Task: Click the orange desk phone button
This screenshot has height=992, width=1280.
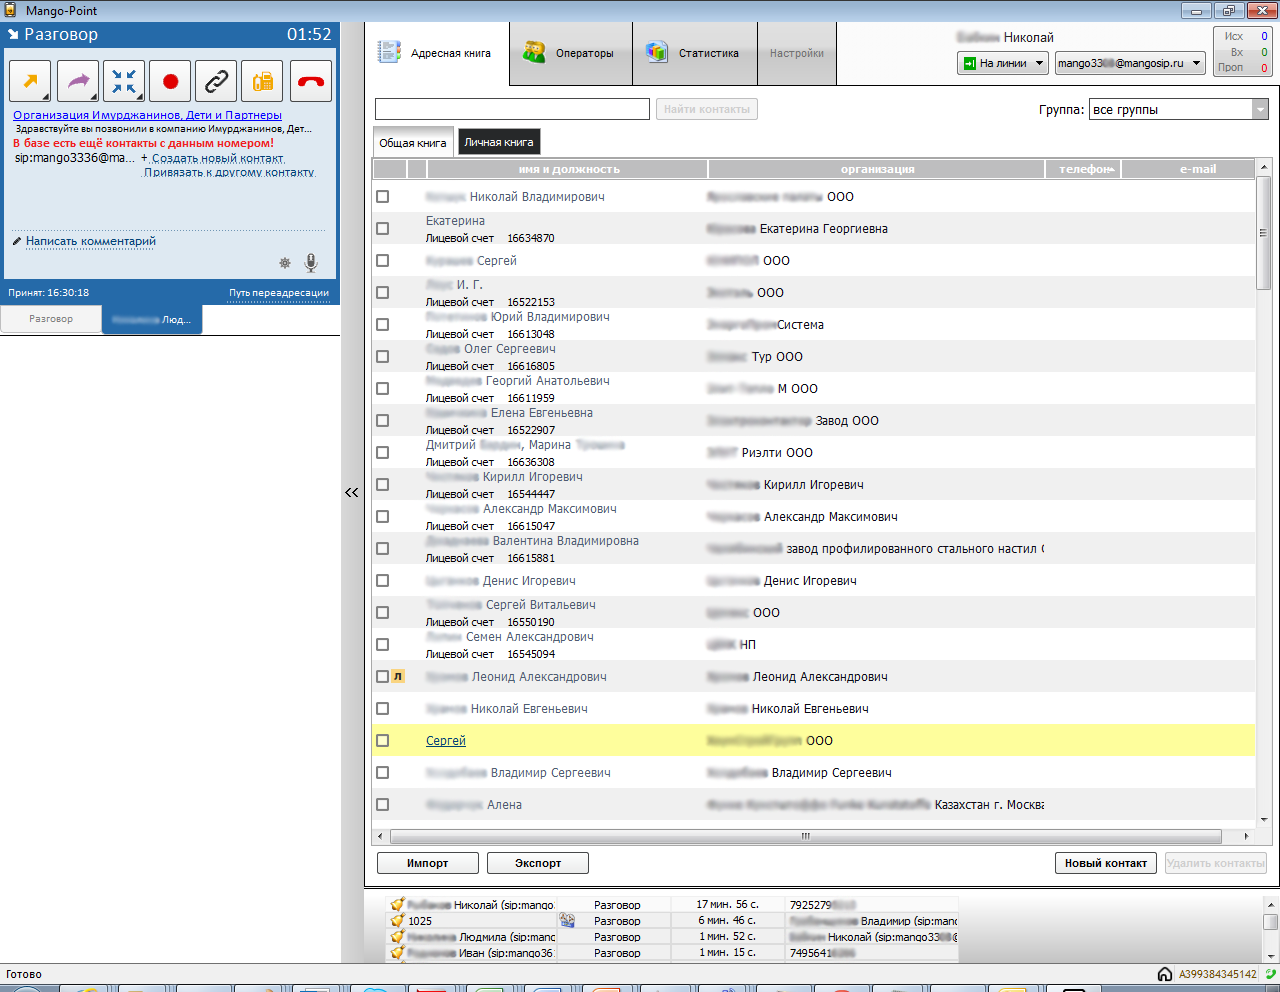Action: (x=263, y=82)
